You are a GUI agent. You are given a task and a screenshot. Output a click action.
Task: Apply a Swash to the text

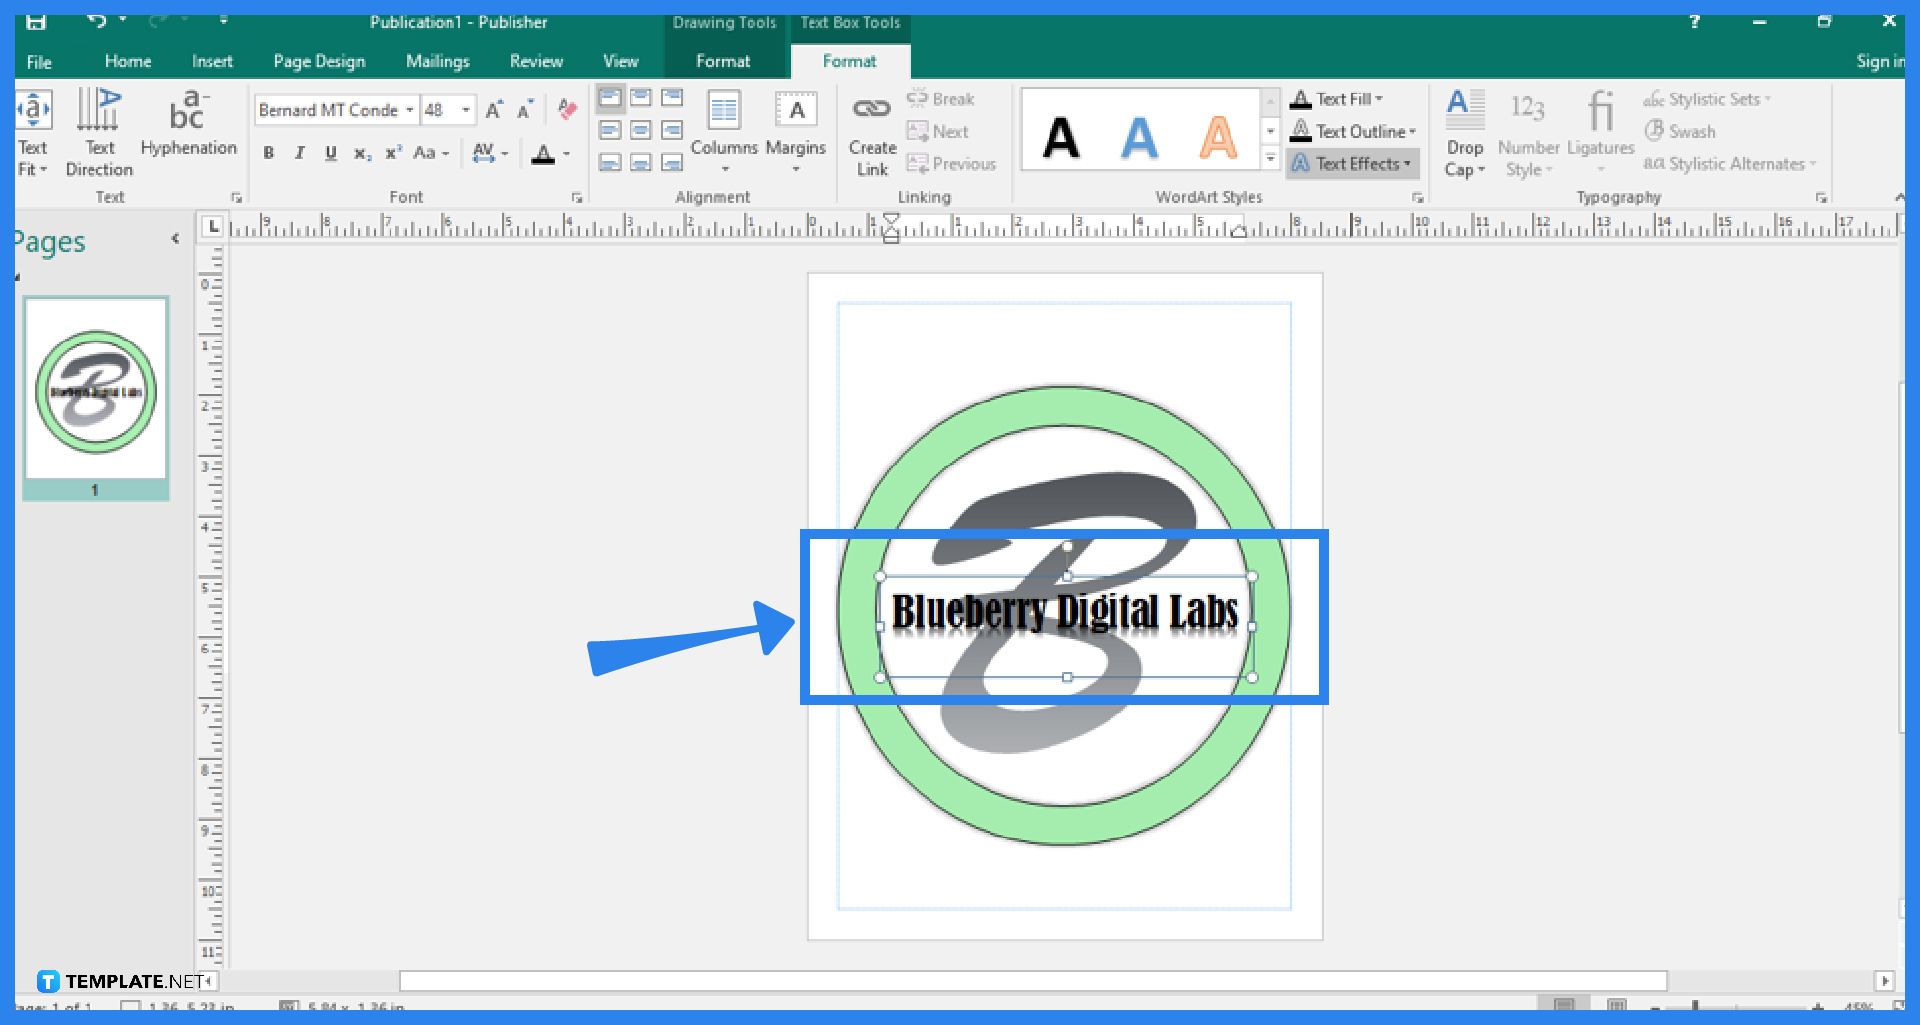tap(1680, 131)
